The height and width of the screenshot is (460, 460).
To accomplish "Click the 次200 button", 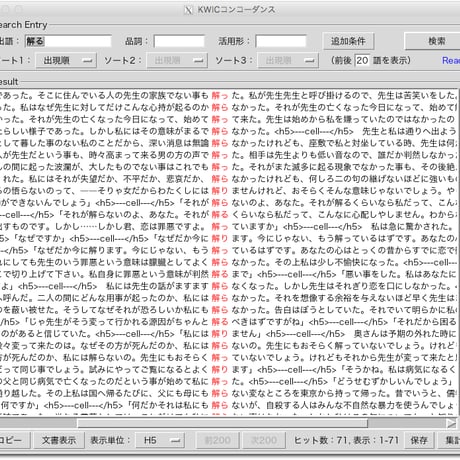I will point(263,440).
